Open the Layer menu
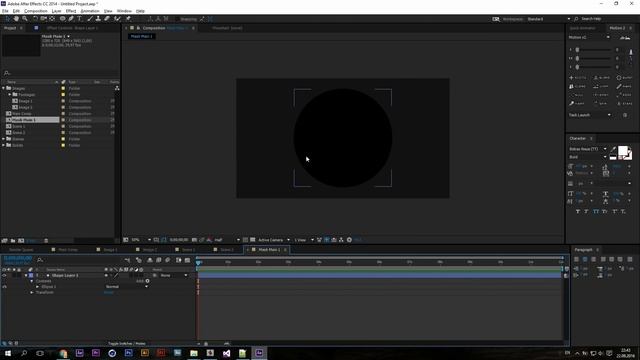The width and height of the screenshot is (640, 360). pyautogui.click(x=56, y=11)
